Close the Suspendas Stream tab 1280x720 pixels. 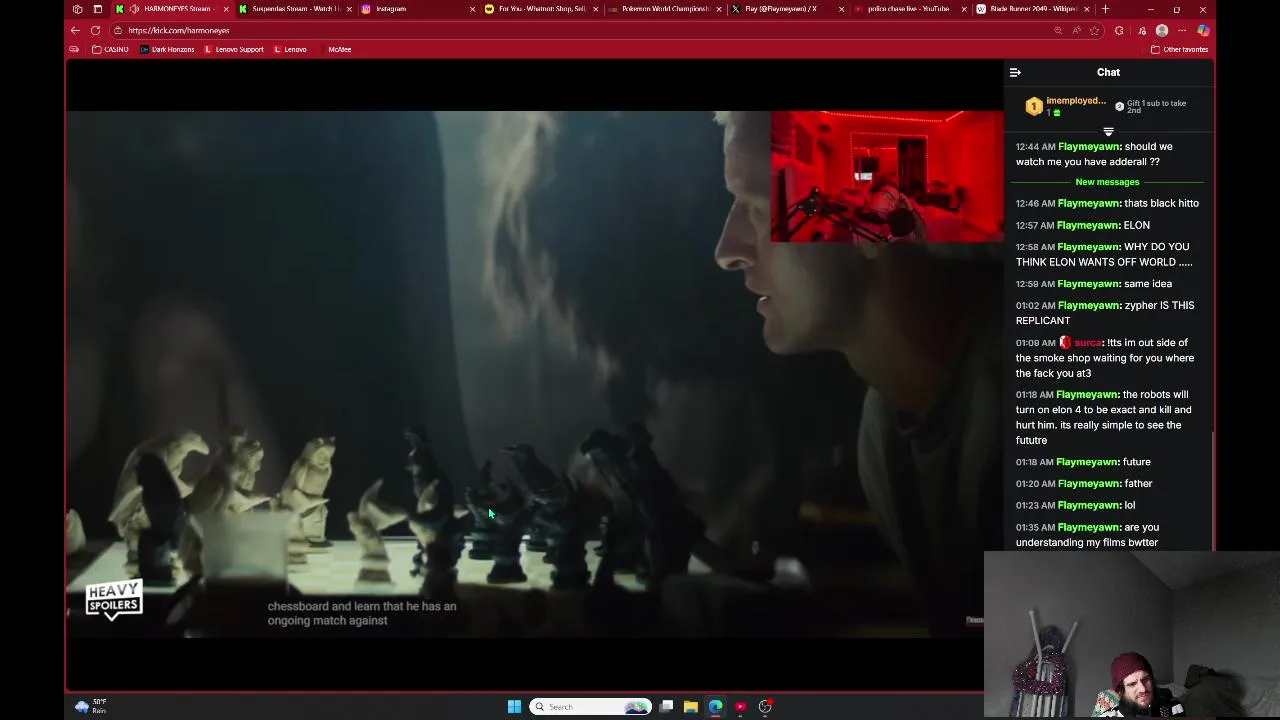(349, 9)
